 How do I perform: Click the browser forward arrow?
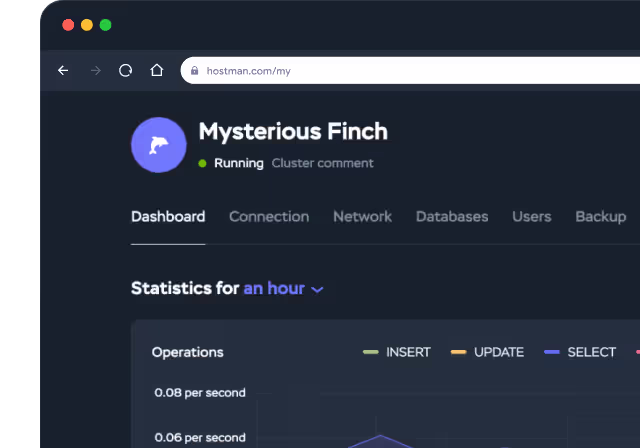[96, 71]
